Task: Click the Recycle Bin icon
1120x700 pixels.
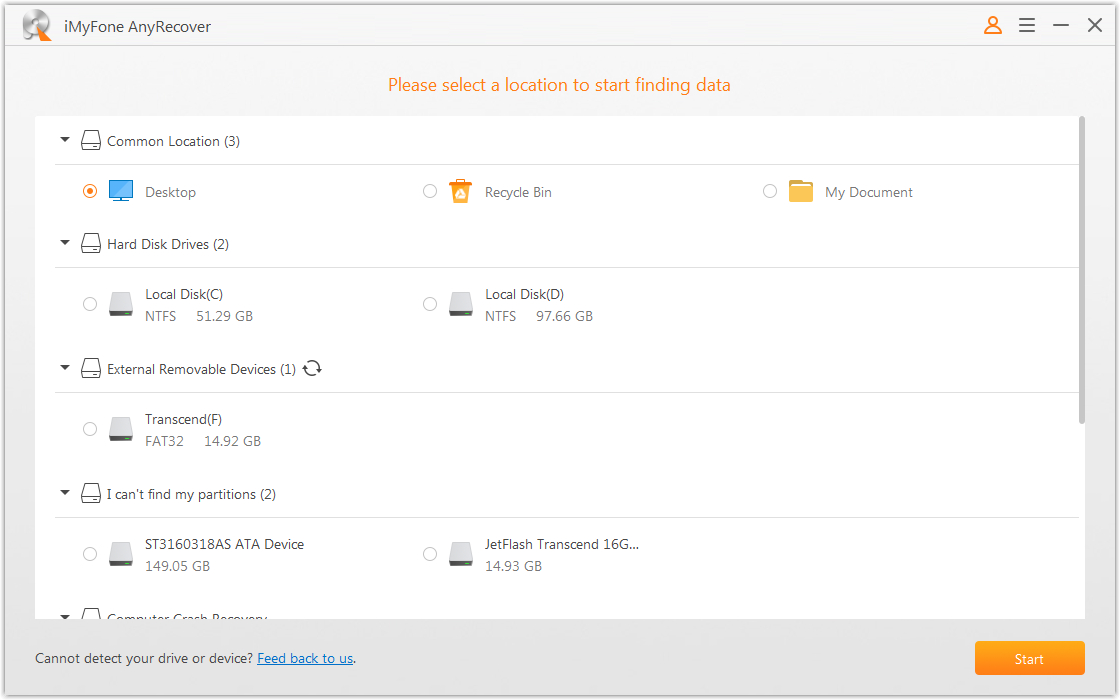Action: point(461,191)
